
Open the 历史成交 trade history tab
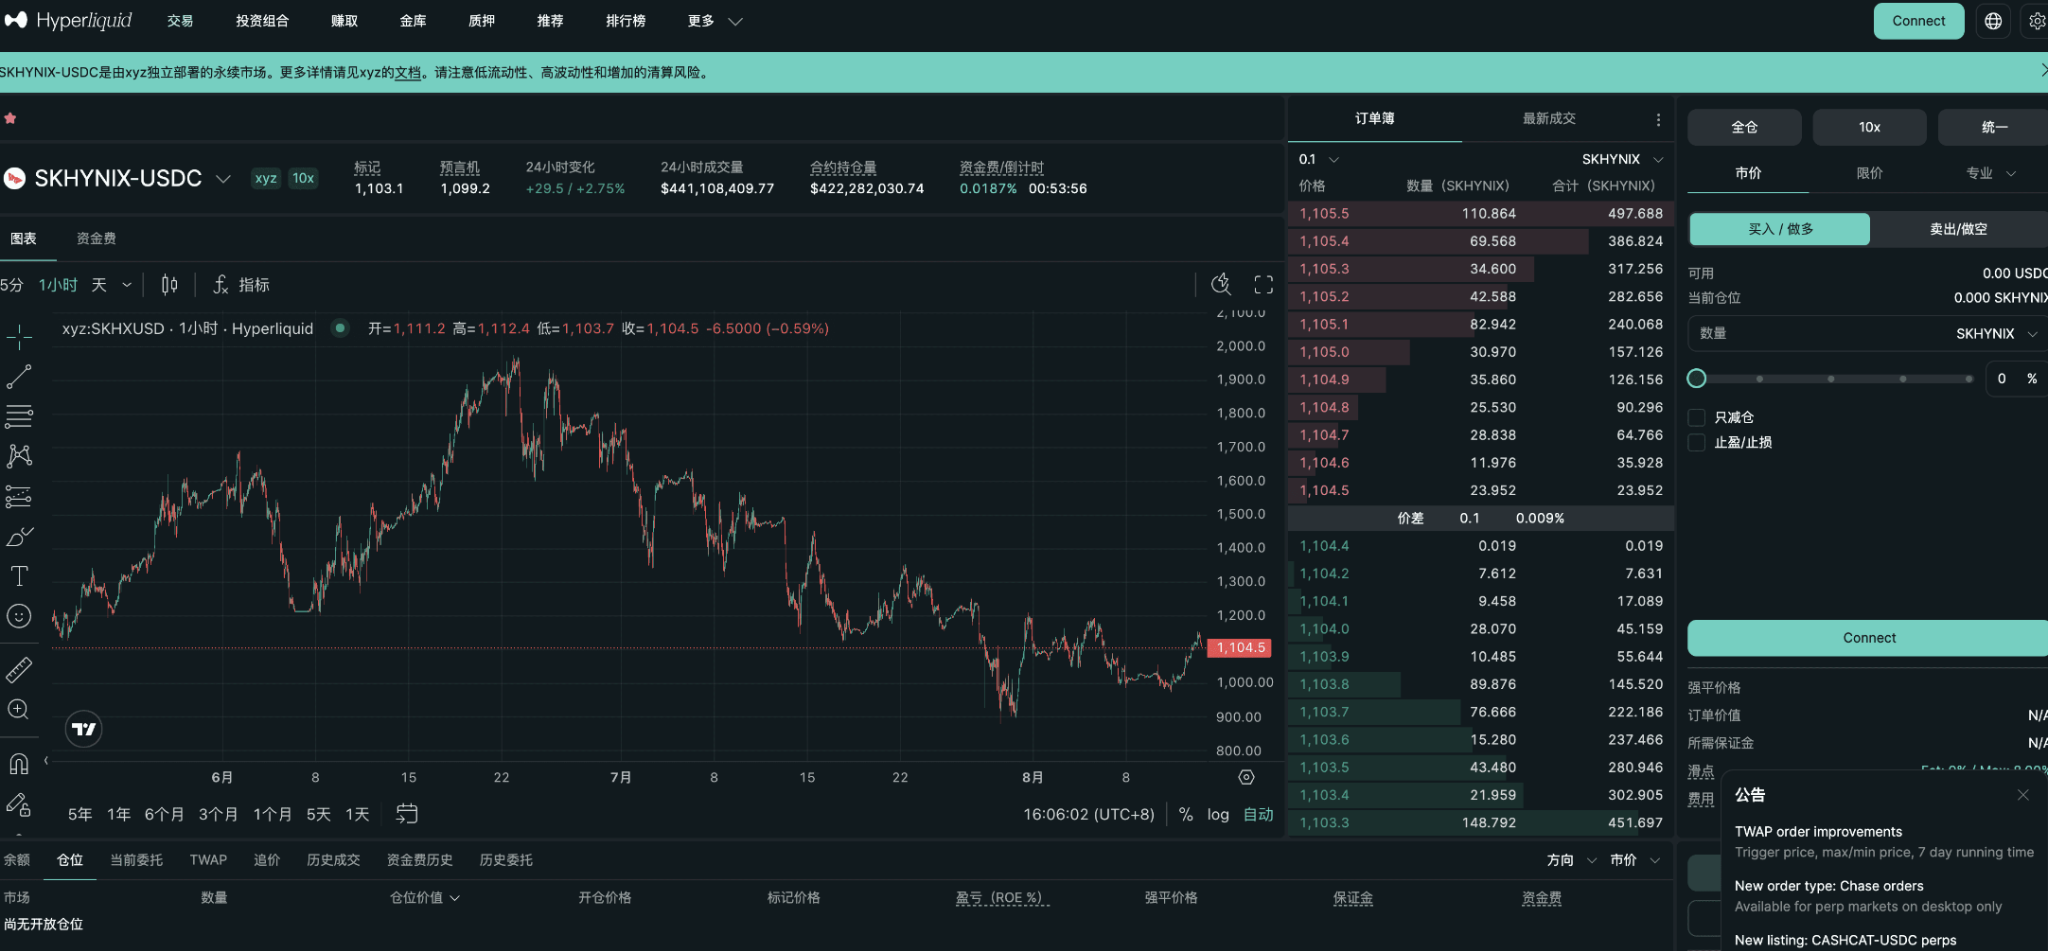point(333,860)
